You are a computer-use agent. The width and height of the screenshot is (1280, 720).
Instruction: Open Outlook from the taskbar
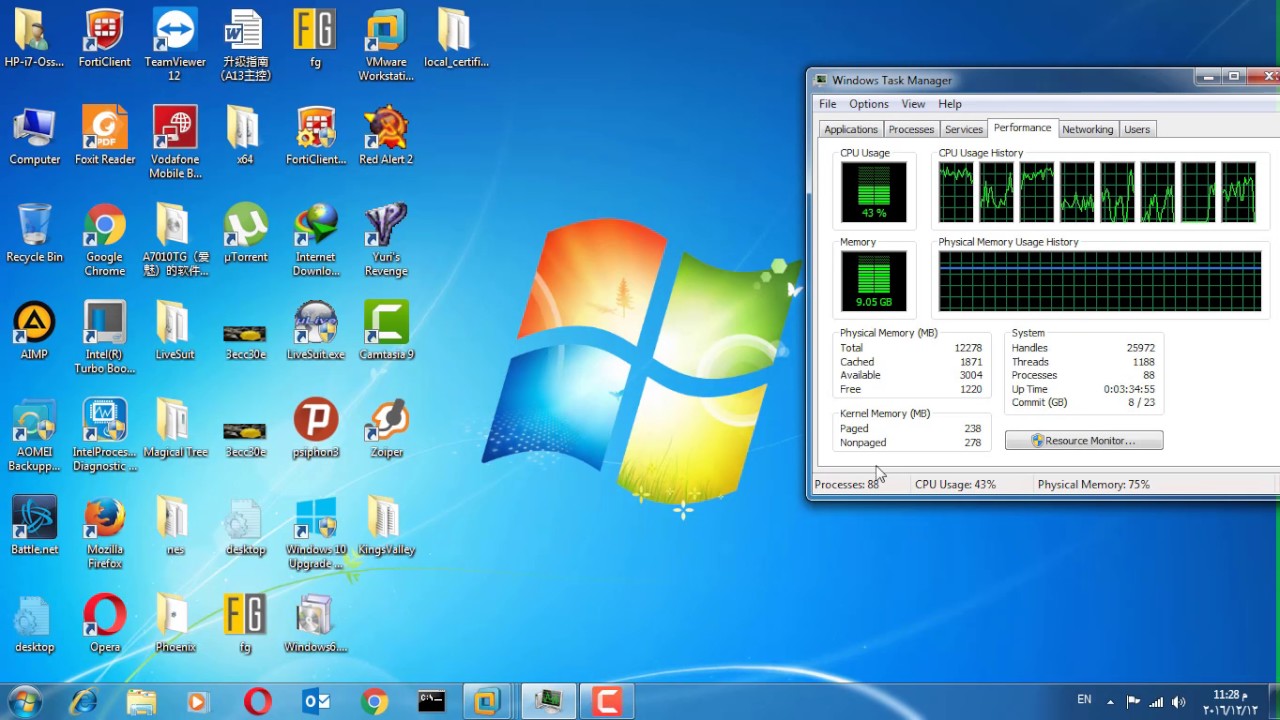pyautogui.click(x=316, y=702)
